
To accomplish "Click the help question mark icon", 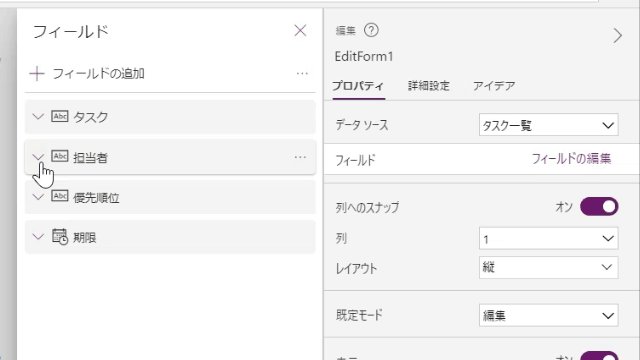I will click(371, 30).
